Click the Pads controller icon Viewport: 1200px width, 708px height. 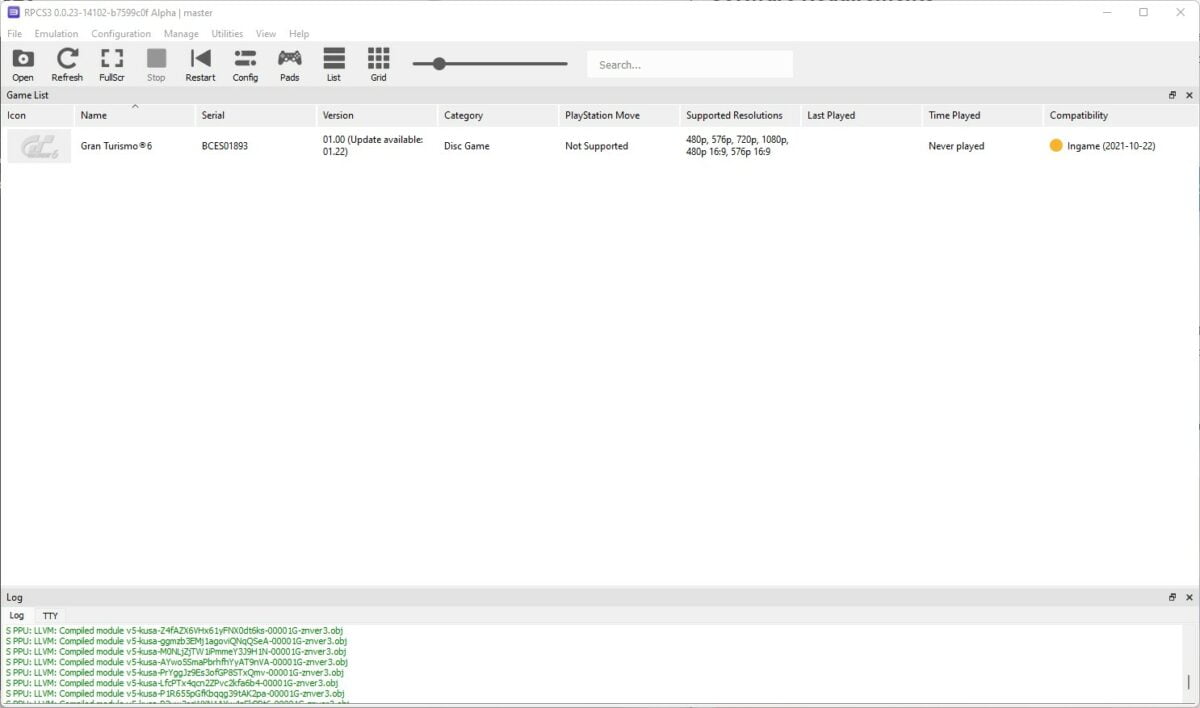(x=289, y=60)
